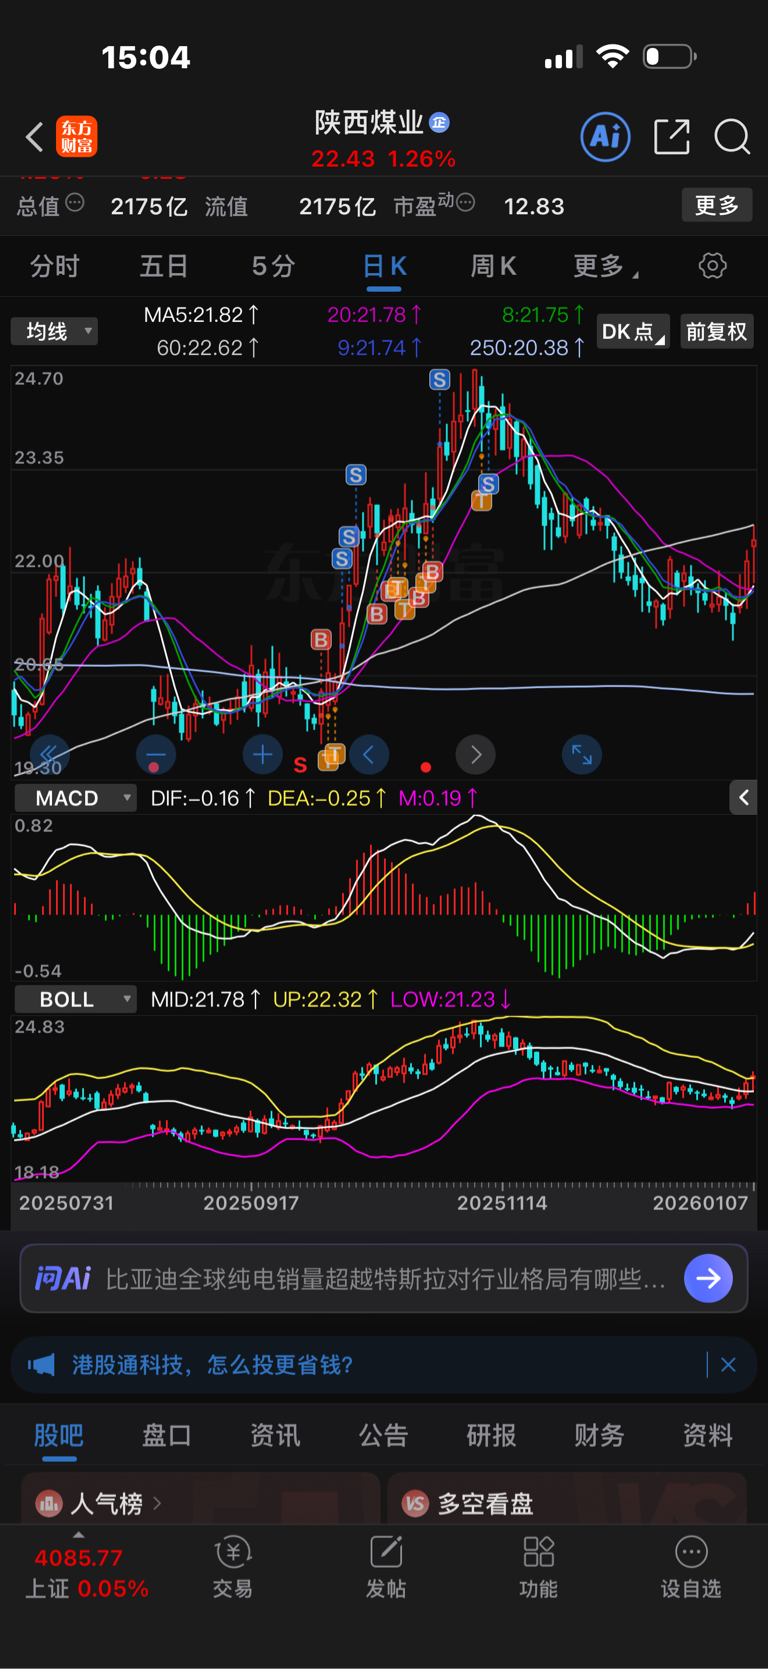Open the 财务 tab
768x1669 pixels.
click(600, 1435)
